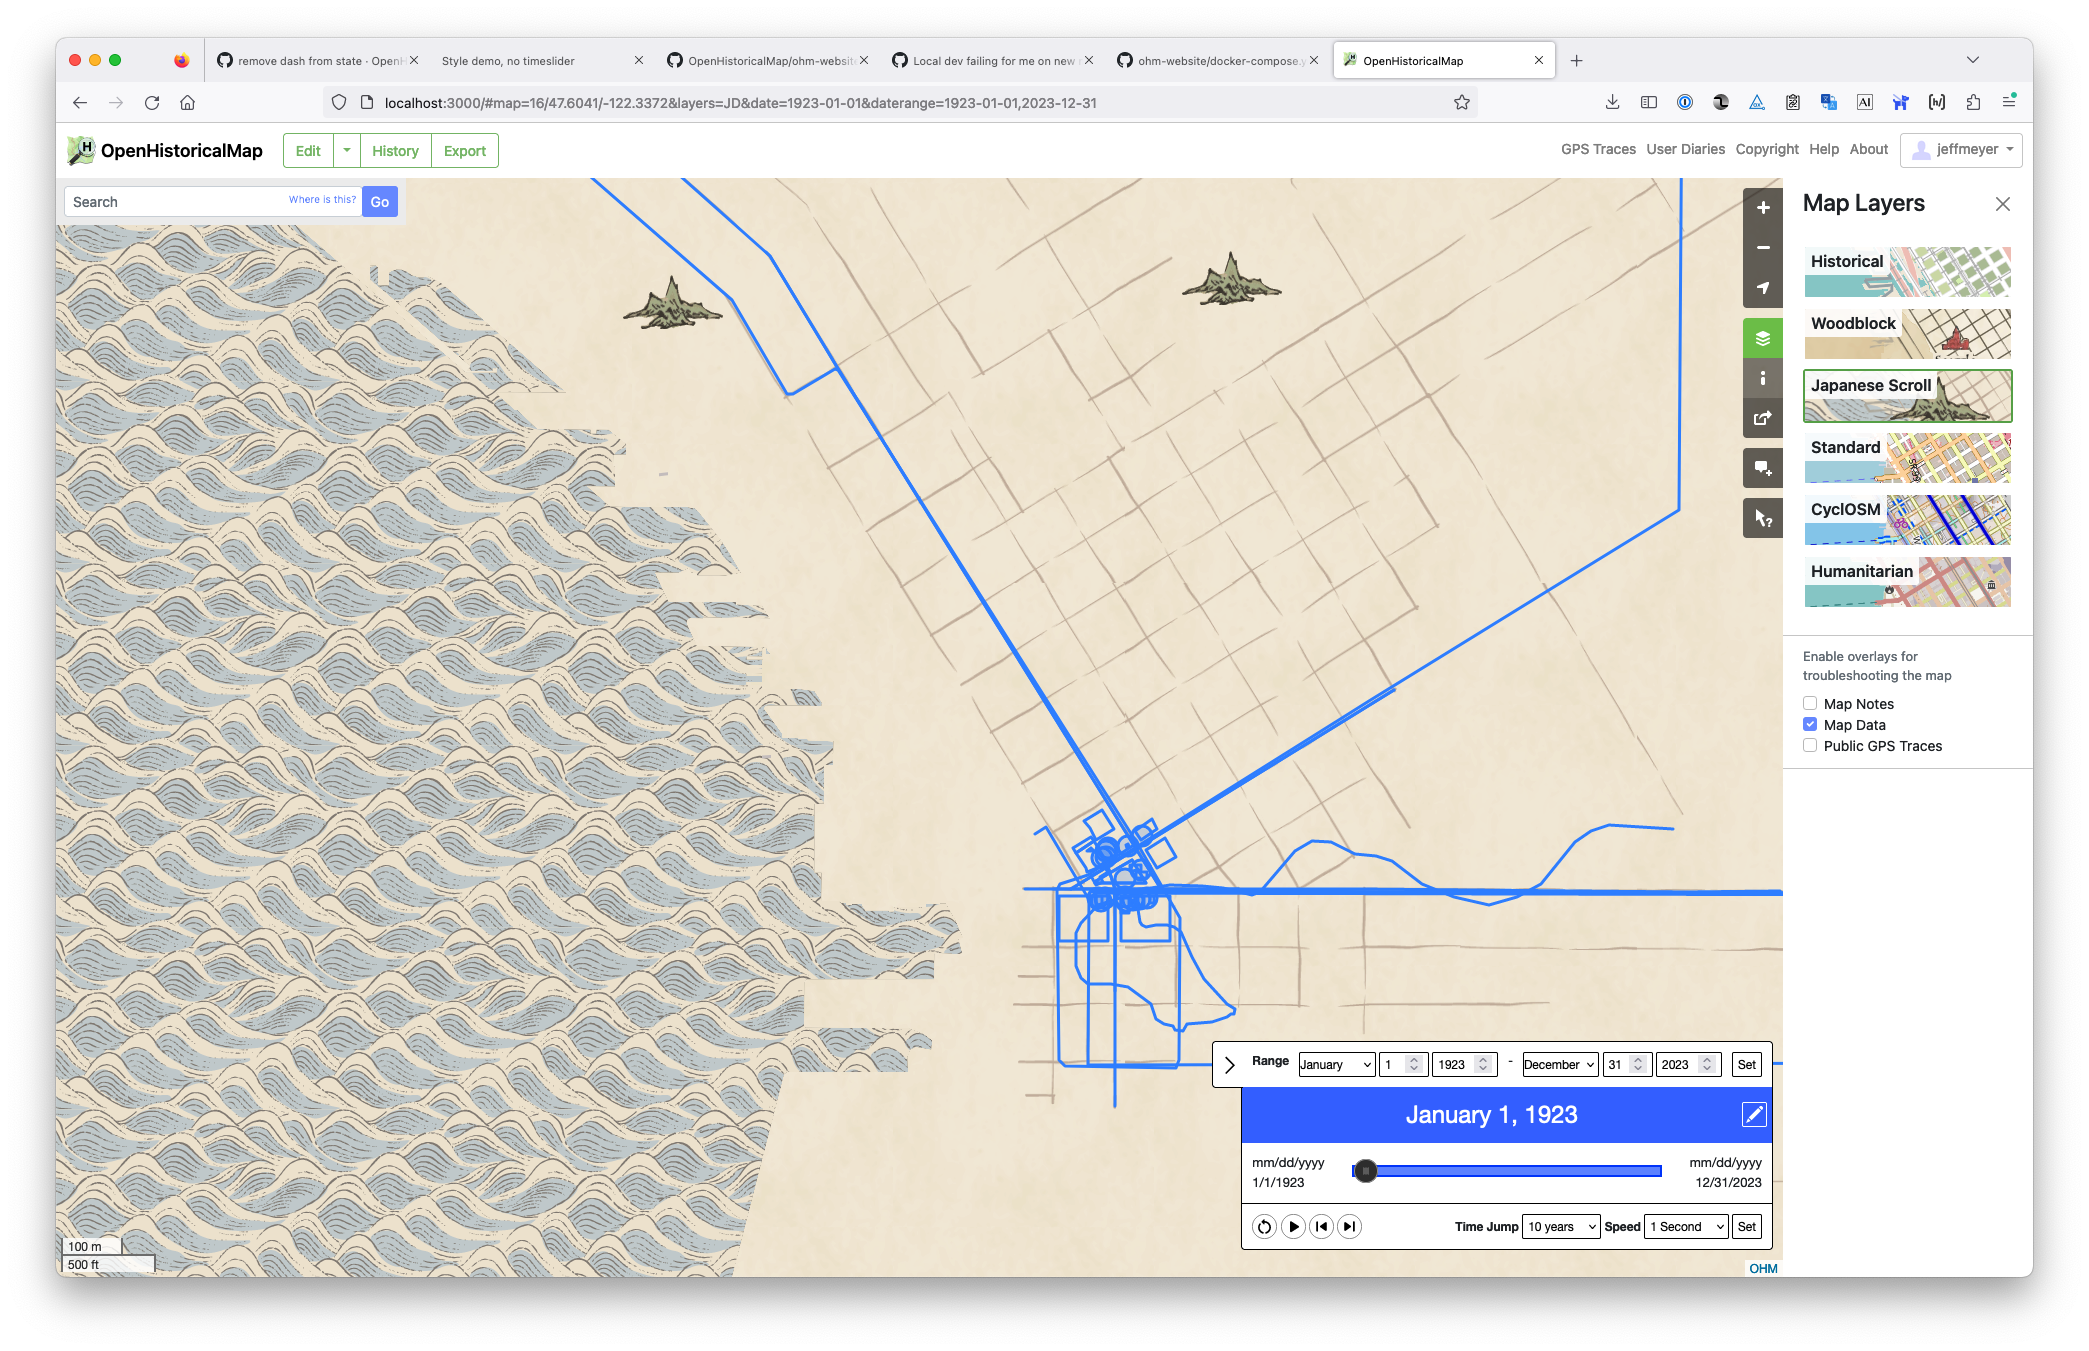
Task: Zoom in on the map
Action: [1763, 207]
